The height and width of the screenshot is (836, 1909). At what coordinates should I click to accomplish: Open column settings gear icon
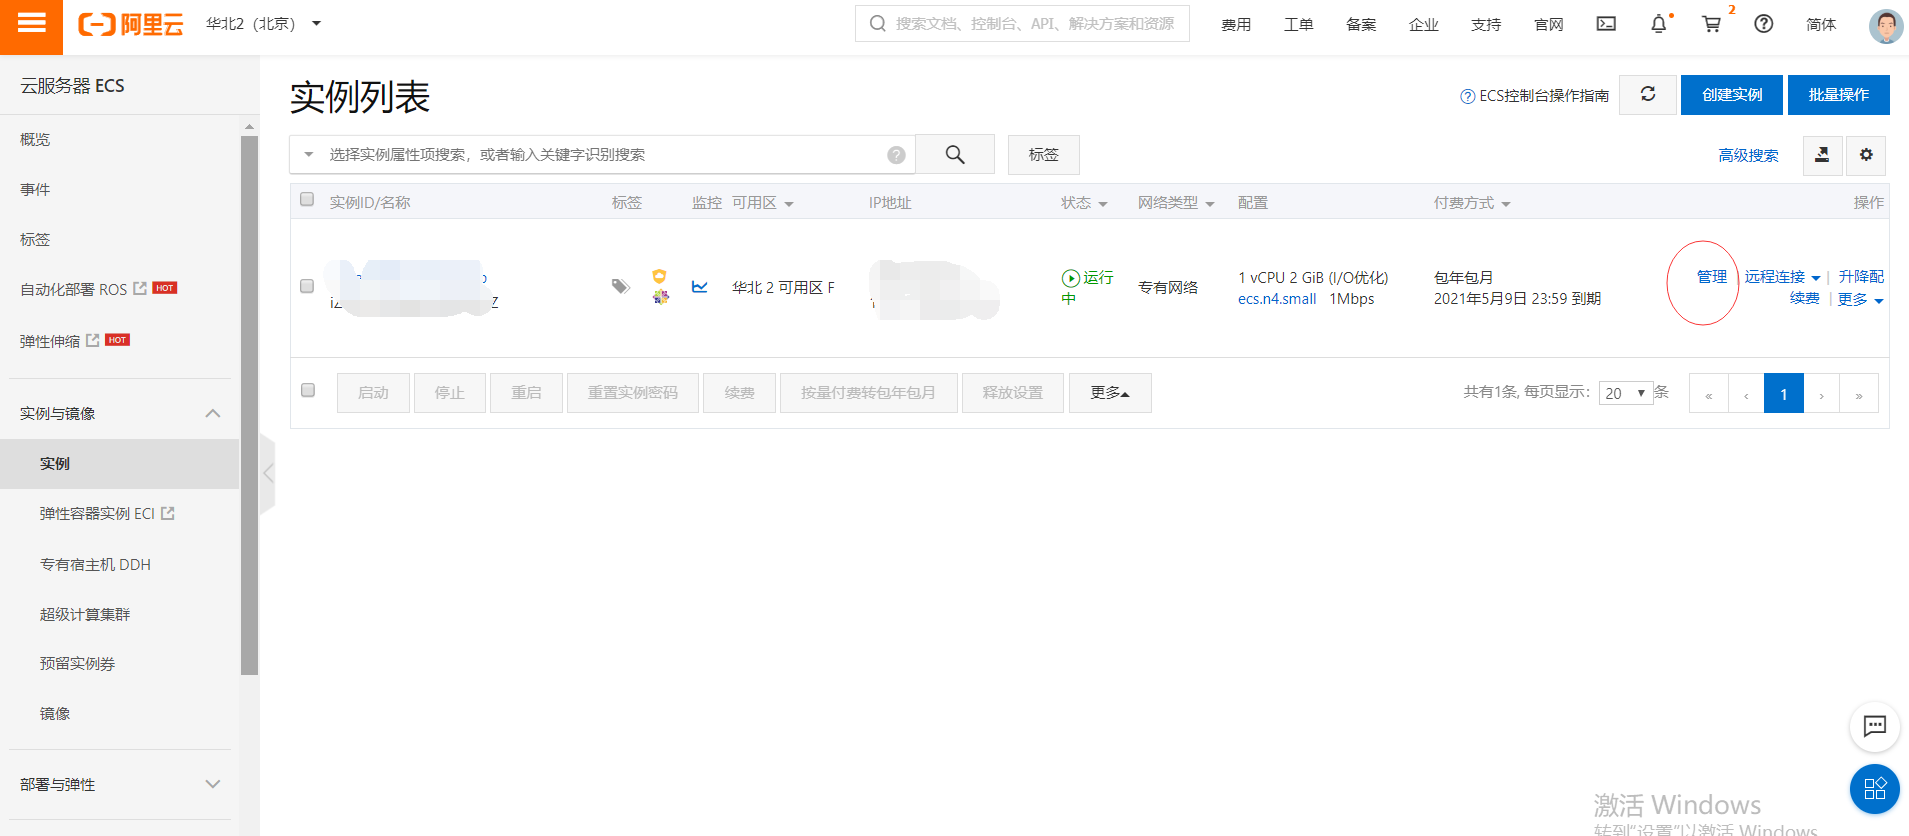1866,155
